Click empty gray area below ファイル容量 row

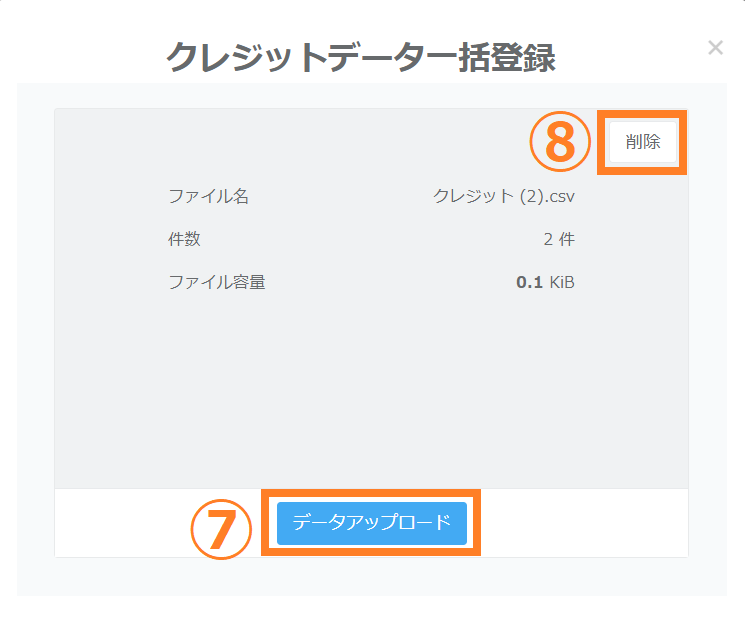[370, 390]
